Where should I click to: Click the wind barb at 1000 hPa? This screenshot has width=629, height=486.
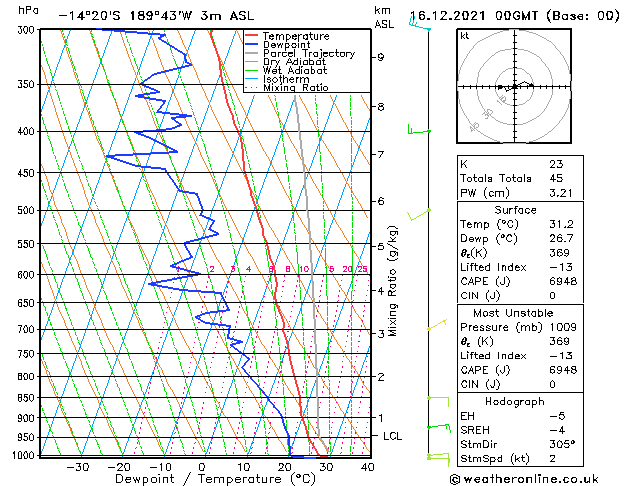[x=435, y=457]
